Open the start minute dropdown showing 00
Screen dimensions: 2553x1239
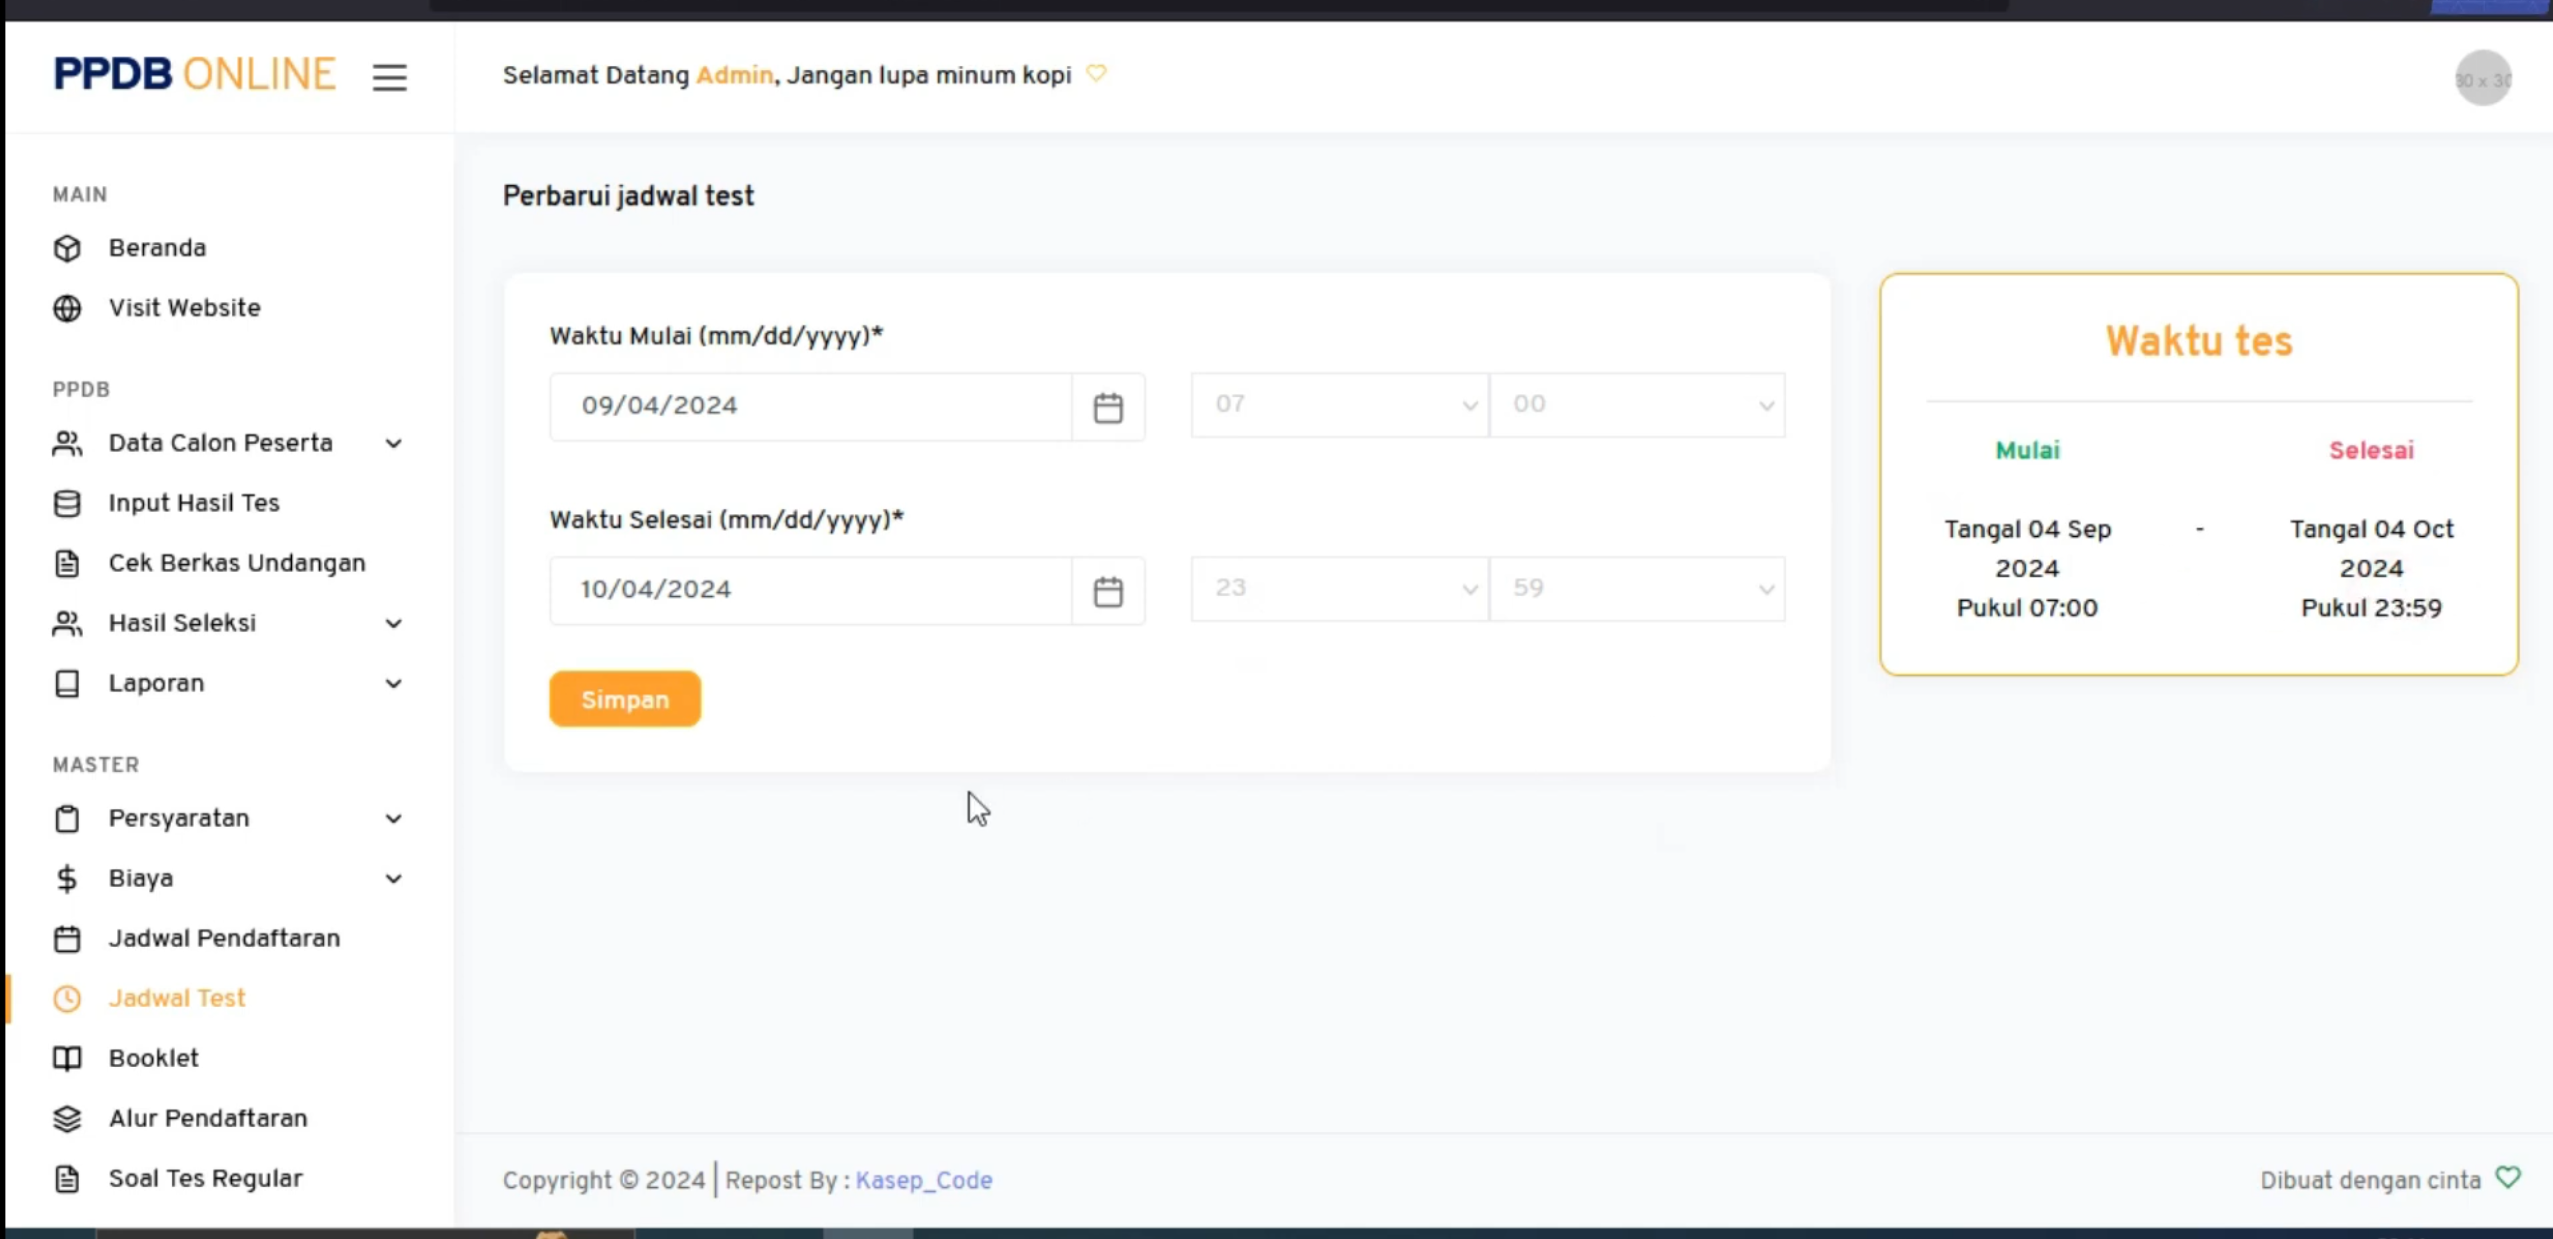1637,404
